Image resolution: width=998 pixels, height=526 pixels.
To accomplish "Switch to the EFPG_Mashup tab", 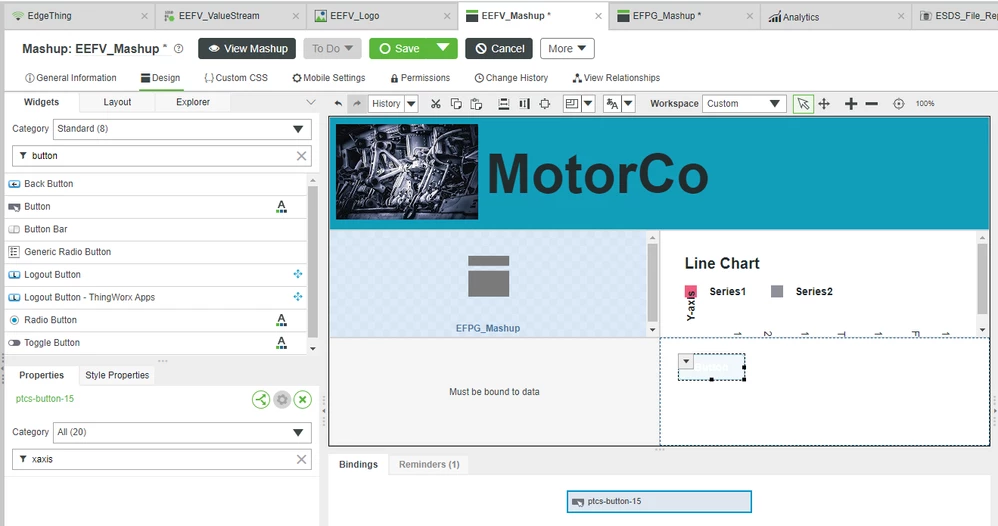I will click(x=684, y=16).
